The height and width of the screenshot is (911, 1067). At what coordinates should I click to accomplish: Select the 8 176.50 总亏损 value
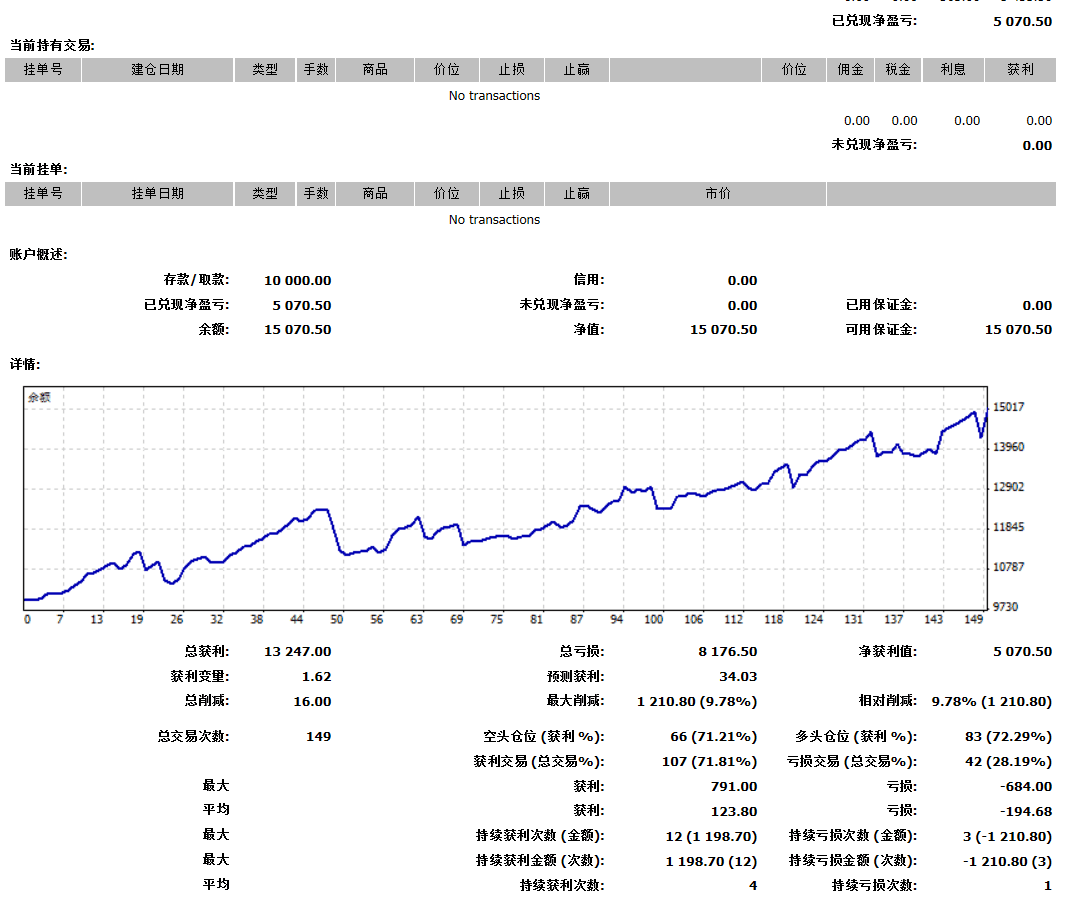727,652
